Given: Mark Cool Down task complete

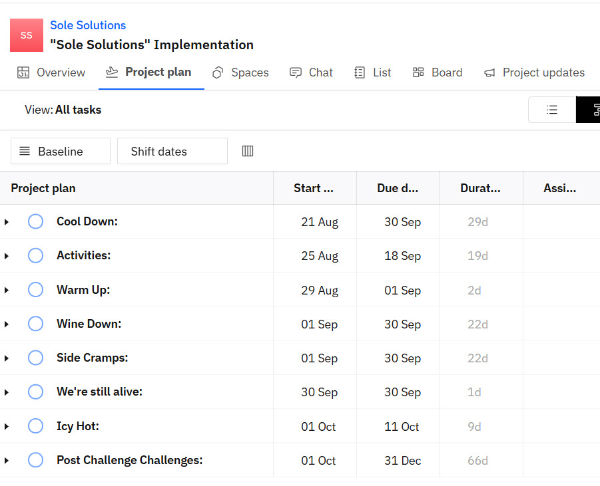Looking at the screenshot, I should [x=36, y=221].
